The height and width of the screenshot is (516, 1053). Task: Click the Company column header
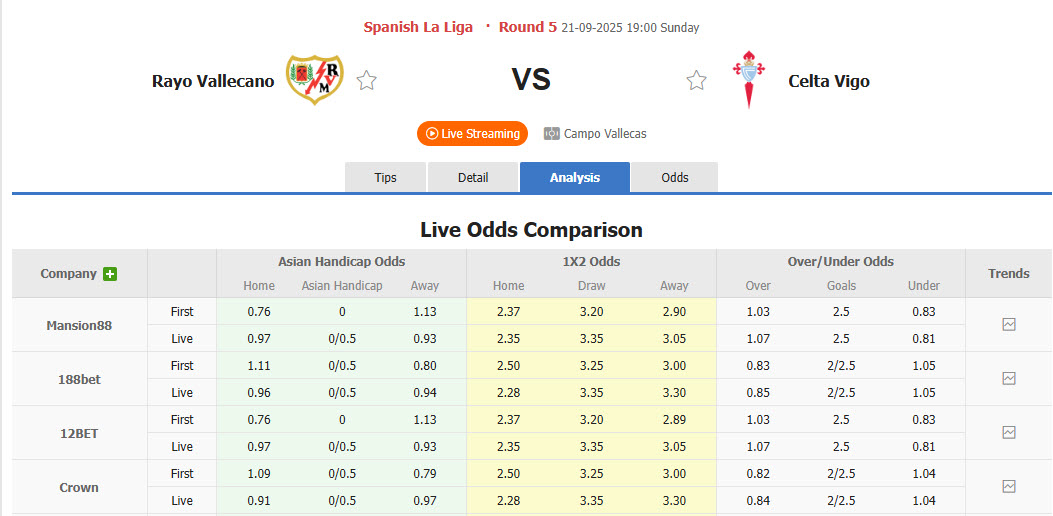[x=68, y=274]
